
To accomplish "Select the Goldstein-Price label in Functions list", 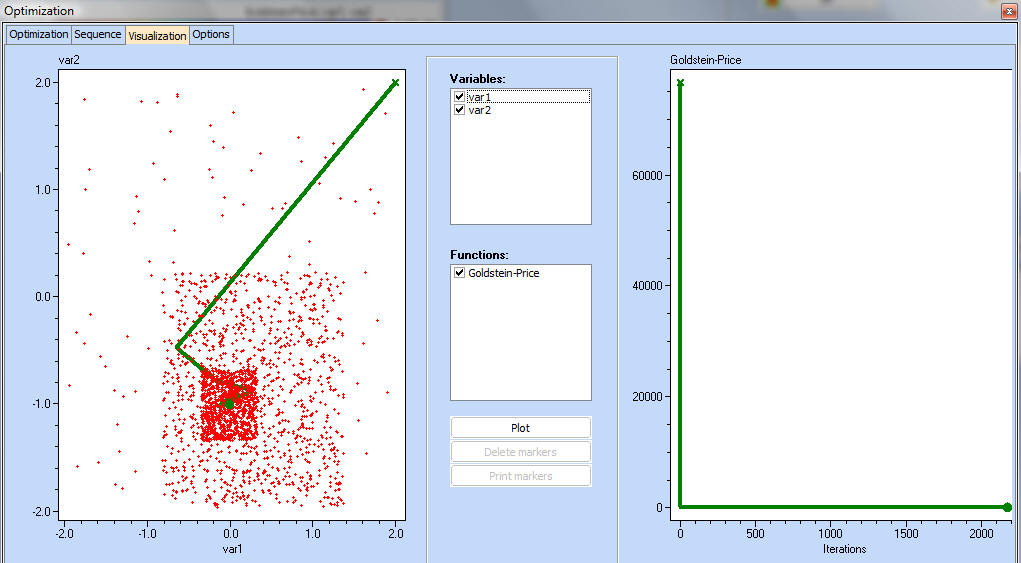I will click(x=504, y=273).
